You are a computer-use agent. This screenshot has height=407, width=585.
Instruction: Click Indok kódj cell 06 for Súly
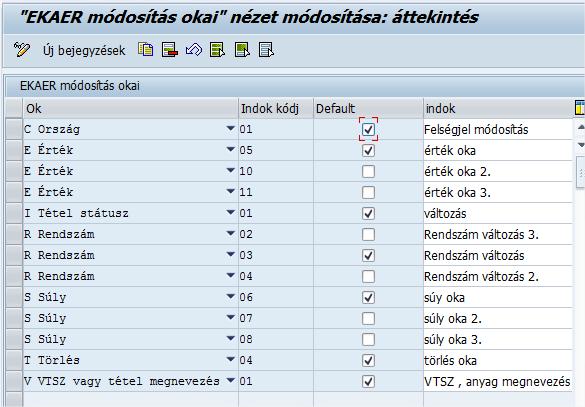click(276, 298)
